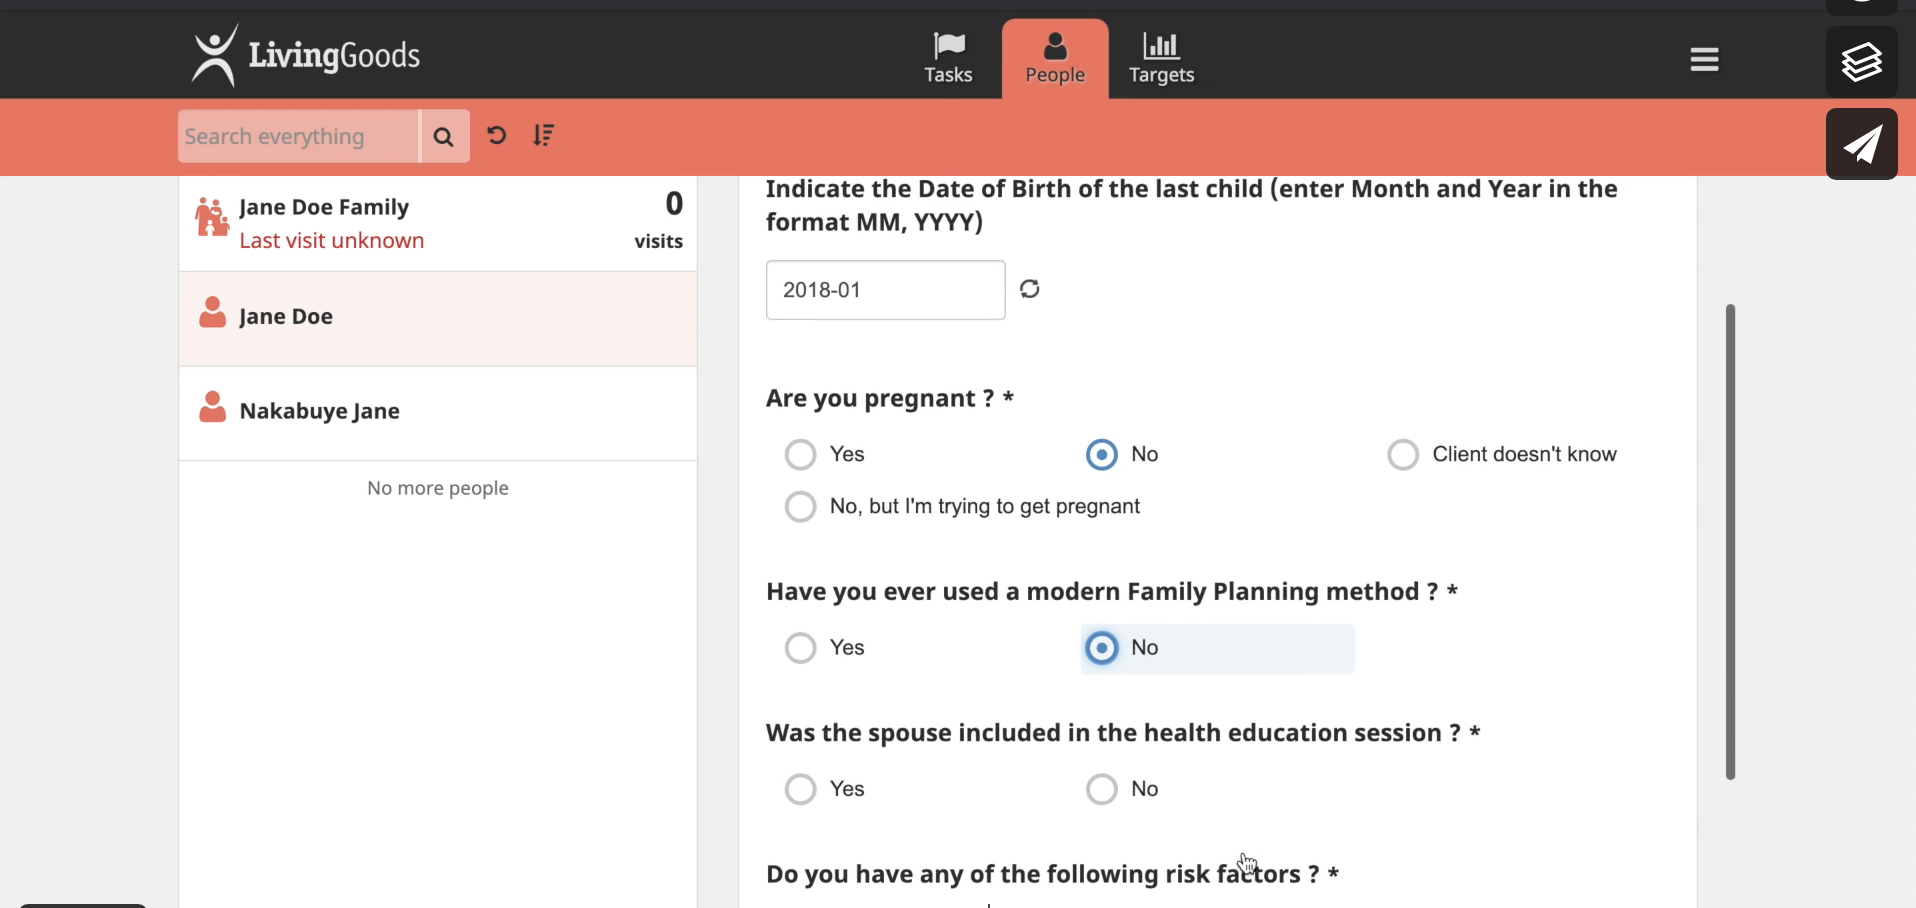
Task: Click the form's vertical scrollbar
Action: (1730, 541)
